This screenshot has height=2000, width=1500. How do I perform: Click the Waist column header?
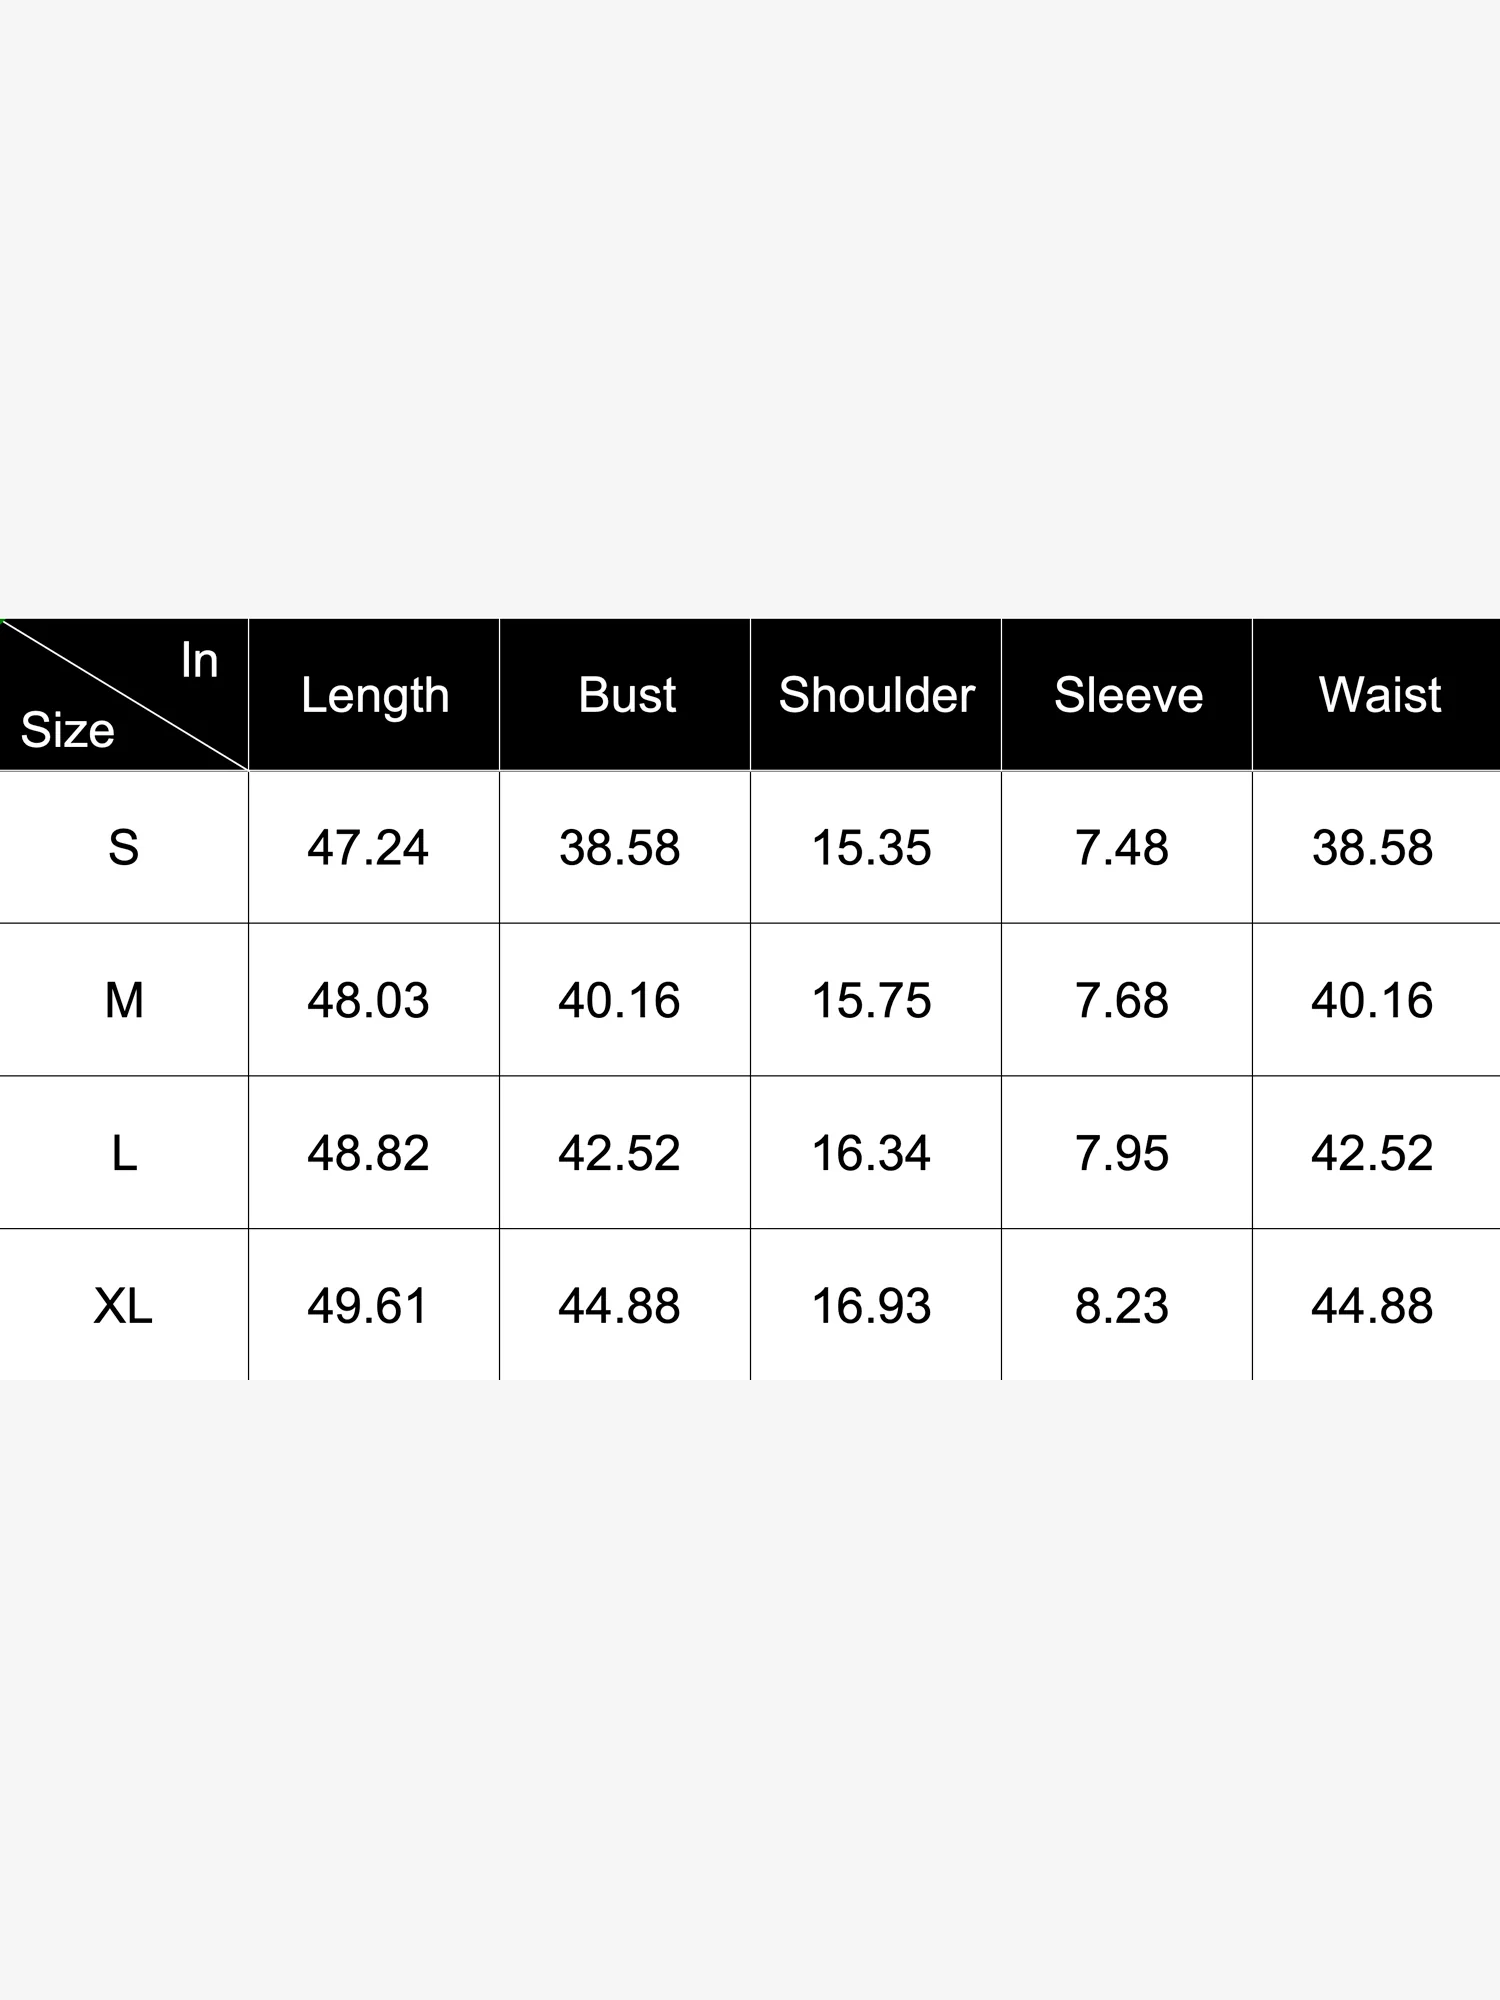(1380, 695)
